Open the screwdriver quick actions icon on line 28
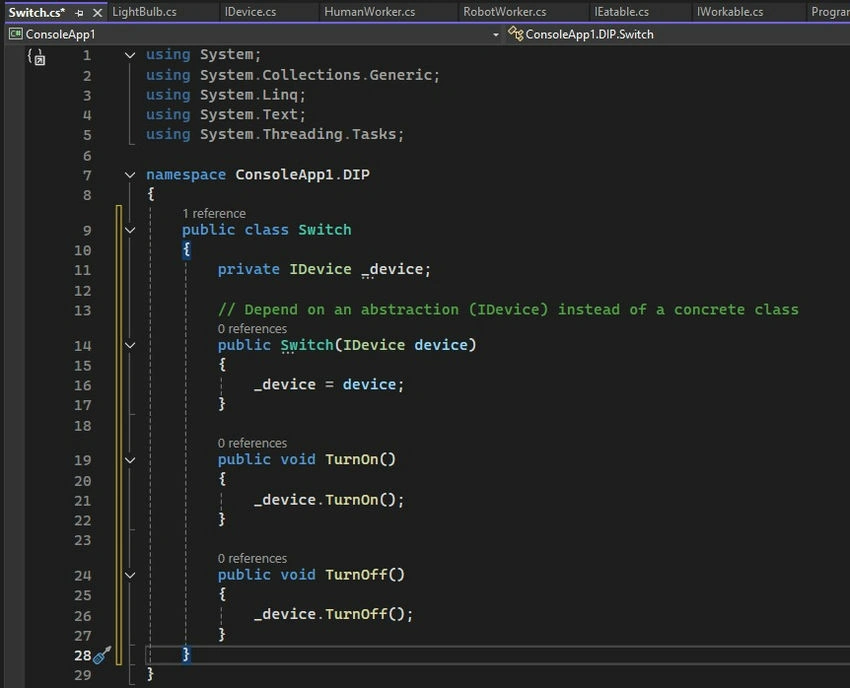Viewport: 850px width, 688px height. (x=102, y=655)
